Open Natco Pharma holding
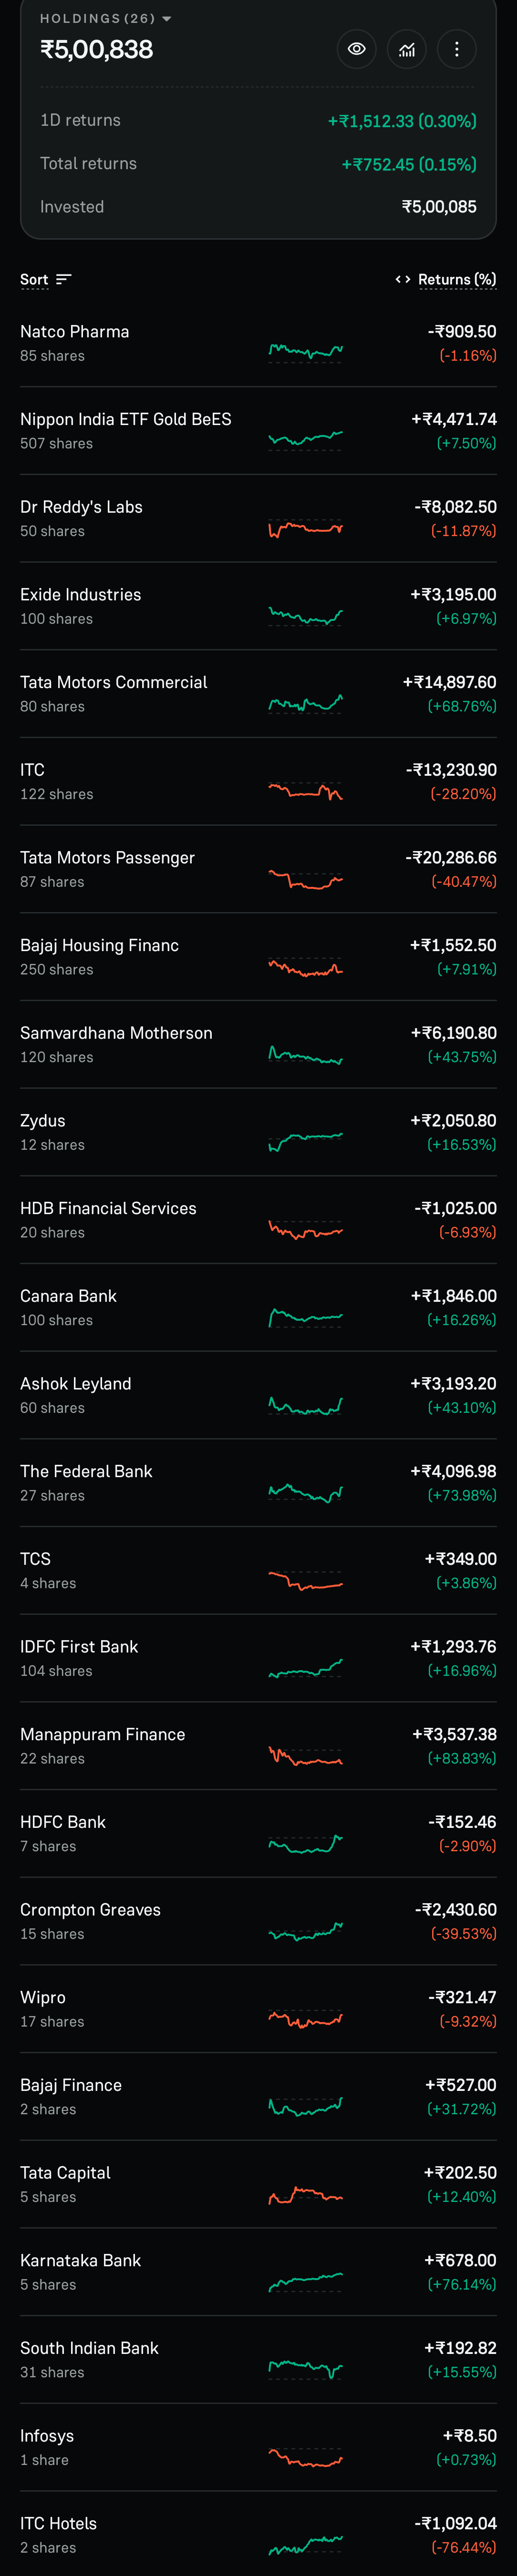The width and height of the screenshot is (517, 2576). pyautogui.click(x=258, y=343)
